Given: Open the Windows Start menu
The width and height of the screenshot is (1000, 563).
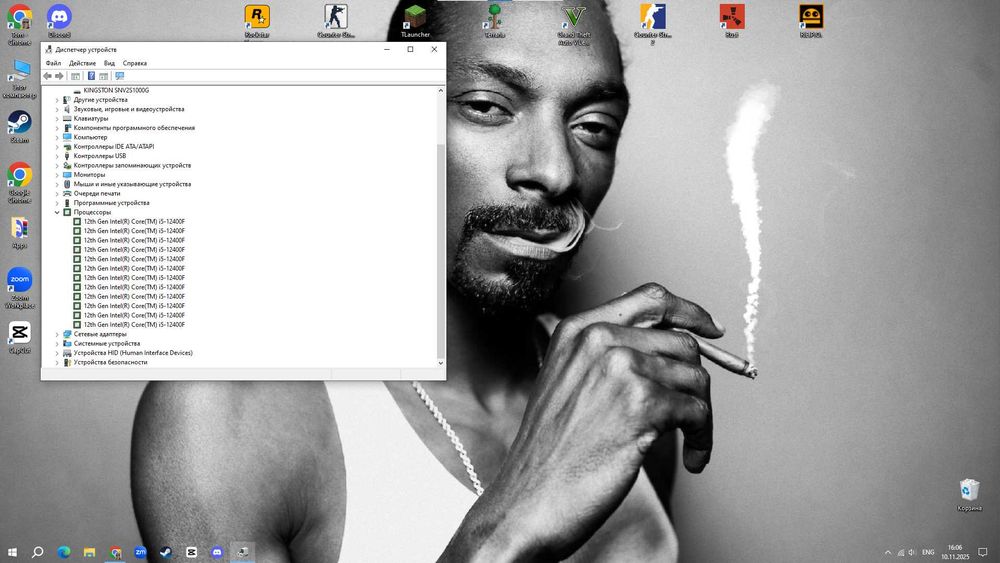Looking at the screenshot, I should (x=12, y=552).
